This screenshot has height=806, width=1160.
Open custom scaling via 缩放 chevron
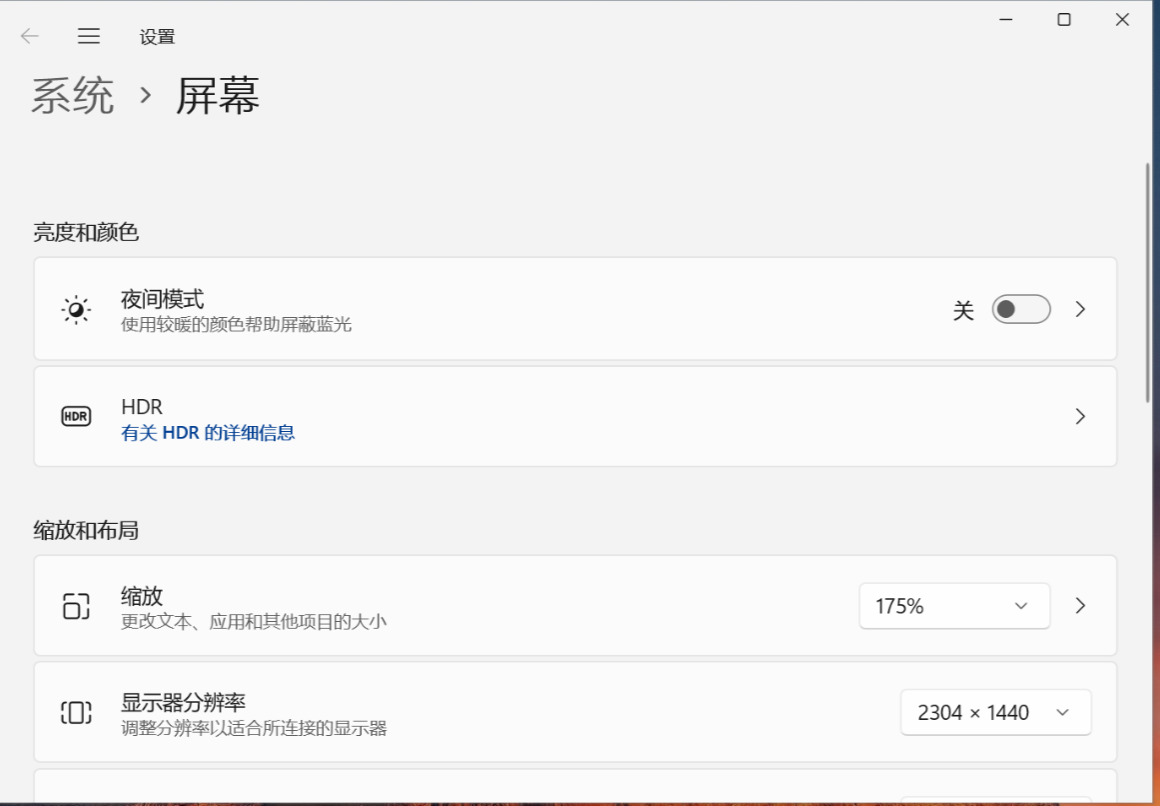pos(1080,606)
